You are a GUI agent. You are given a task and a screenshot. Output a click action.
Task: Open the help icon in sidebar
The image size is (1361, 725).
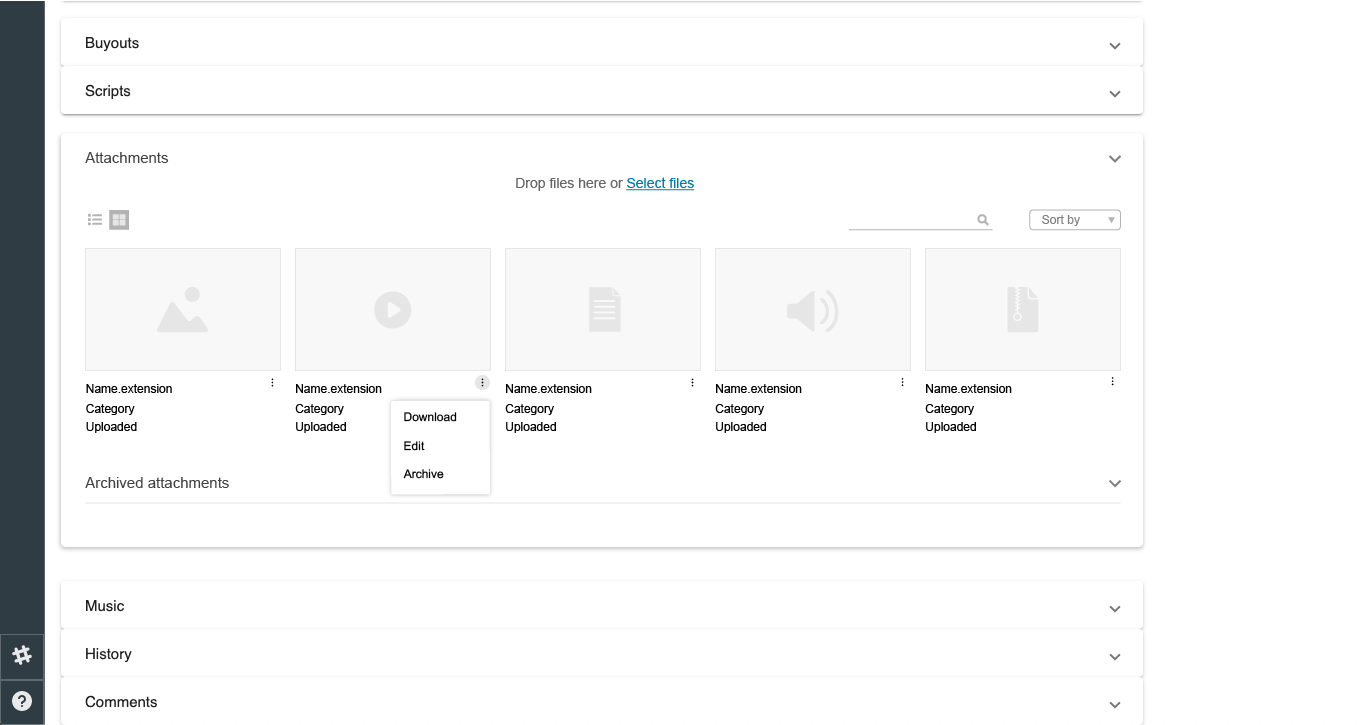(22, 700)
